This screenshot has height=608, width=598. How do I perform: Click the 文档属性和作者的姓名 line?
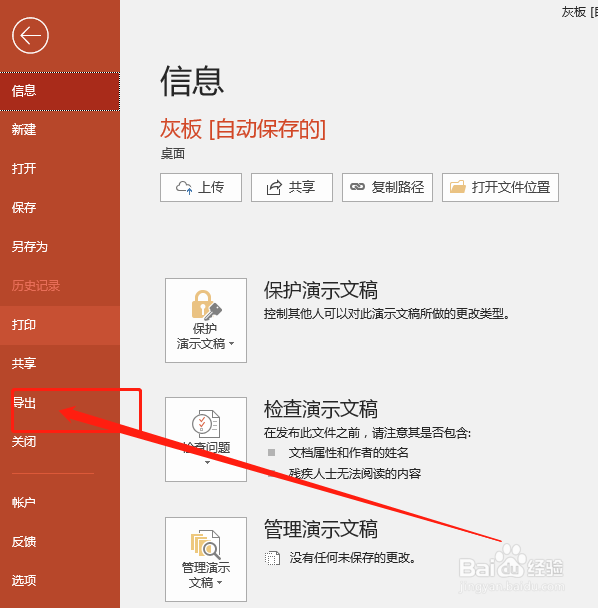point(348,453)
